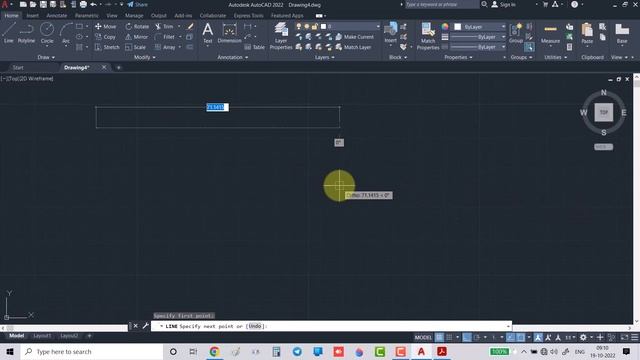Click Match Properties tool
Viewport: 640px width, 360px height.
(x=428, y=36)
